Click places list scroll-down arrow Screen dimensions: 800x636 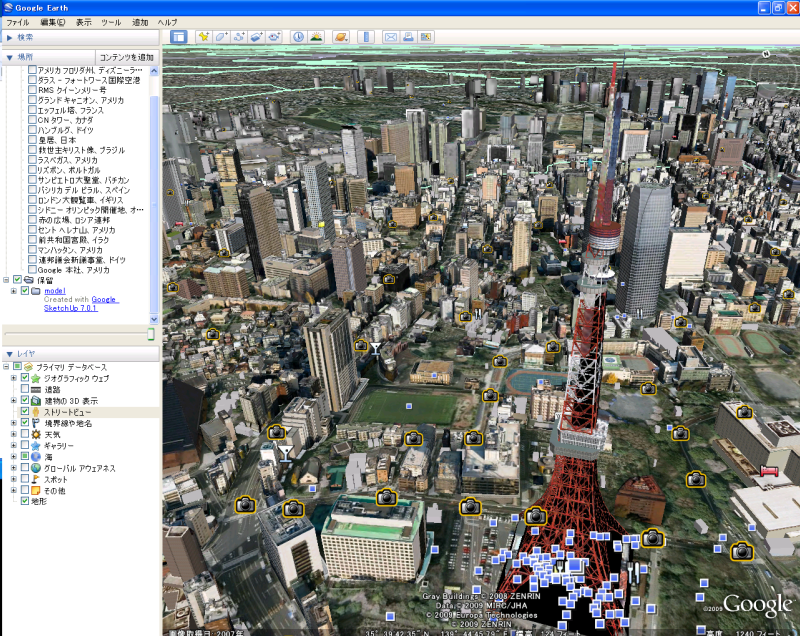click(x=154, y=319)
